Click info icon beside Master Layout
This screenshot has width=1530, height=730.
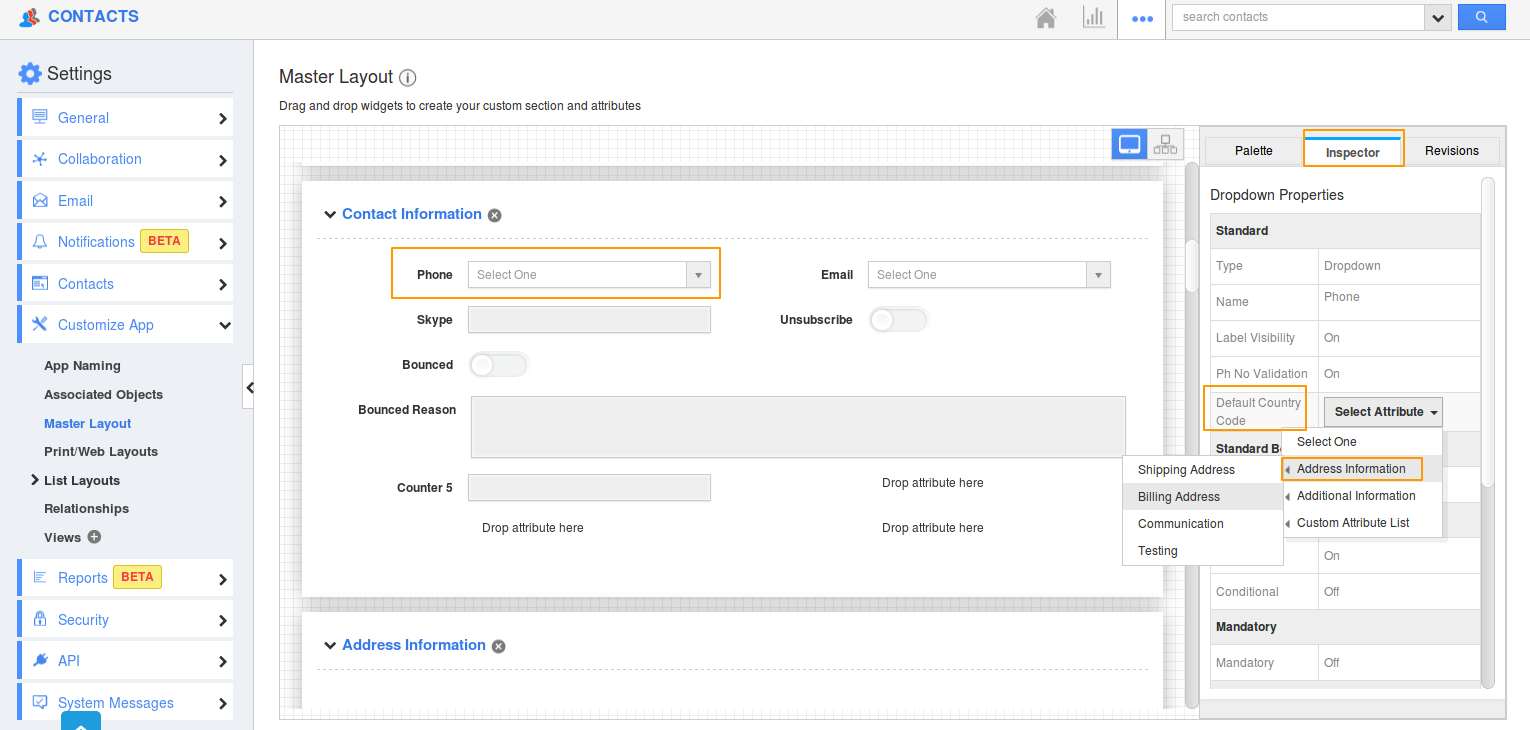click(407, 78)
